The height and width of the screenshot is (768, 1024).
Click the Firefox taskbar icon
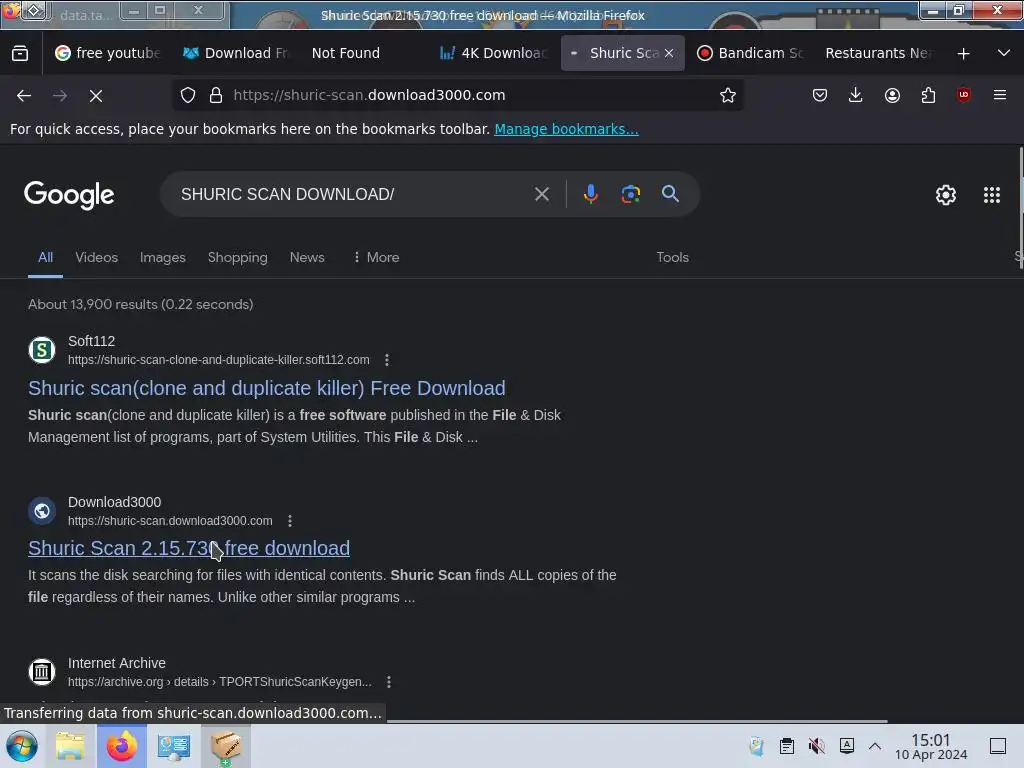(121, 746)
